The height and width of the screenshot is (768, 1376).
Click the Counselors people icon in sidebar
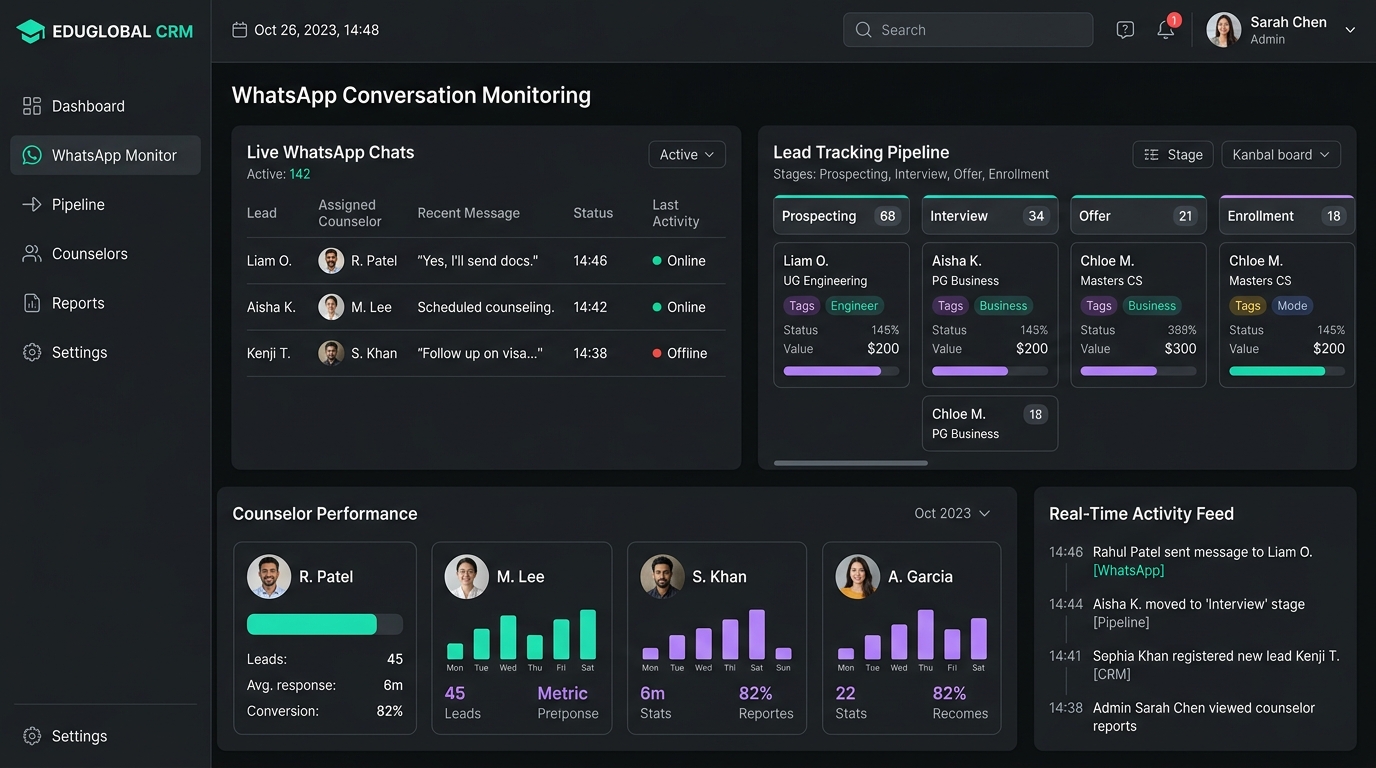(32, 253)
